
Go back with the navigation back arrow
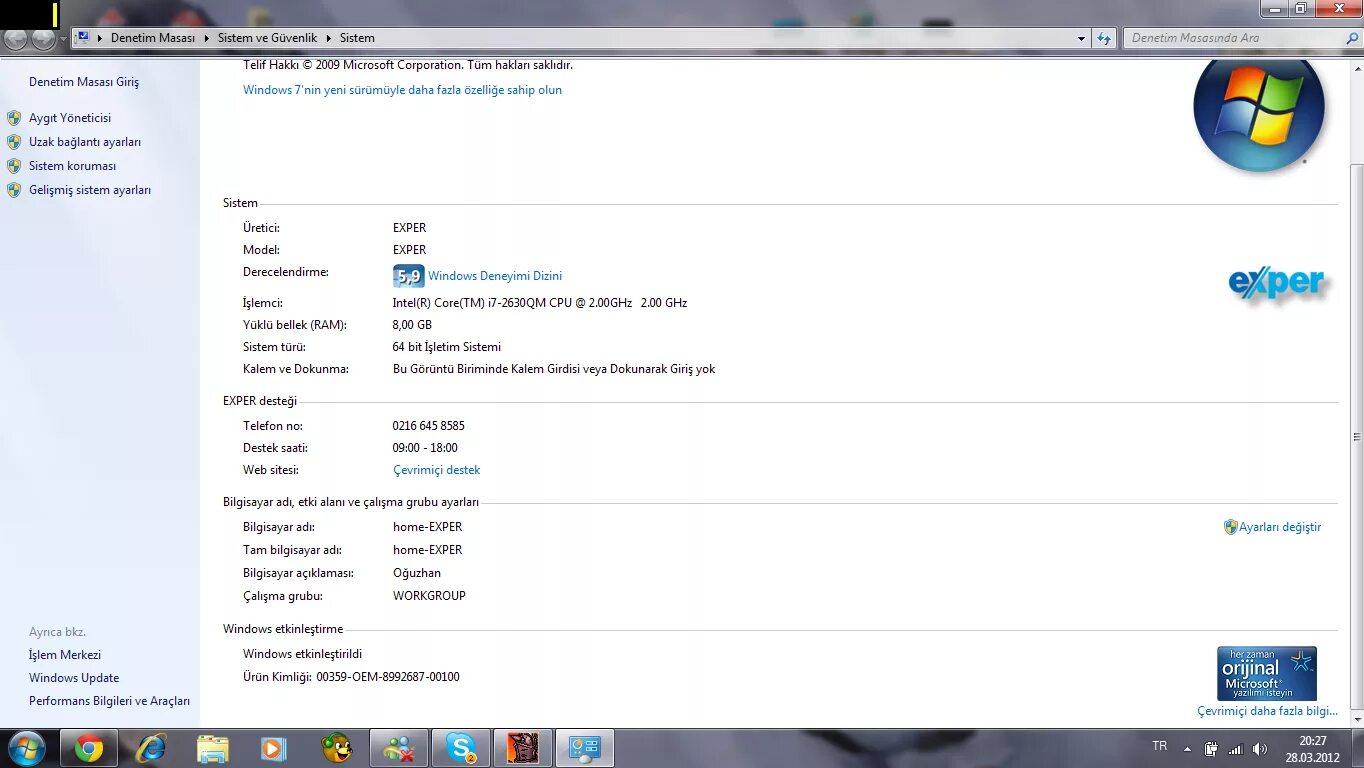[x=15, y=39]
